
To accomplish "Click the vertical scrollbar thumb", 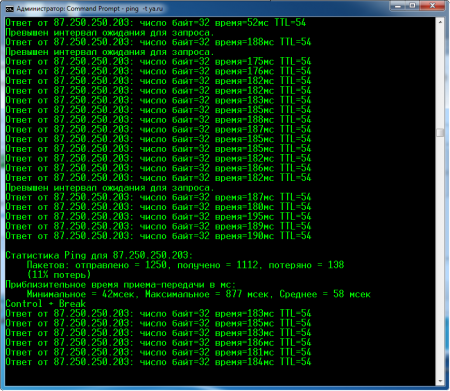I will point(440,133).
